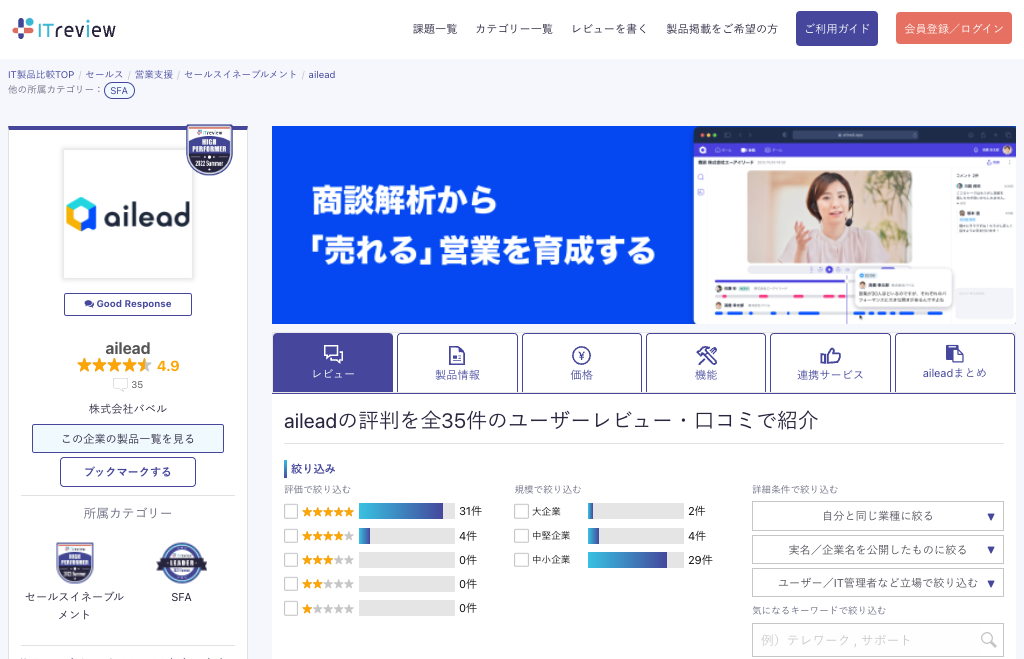Viewport: 1024px width, 659px height.
Task: Click the 商談解析から hero banner image
Action: point(643,225)
